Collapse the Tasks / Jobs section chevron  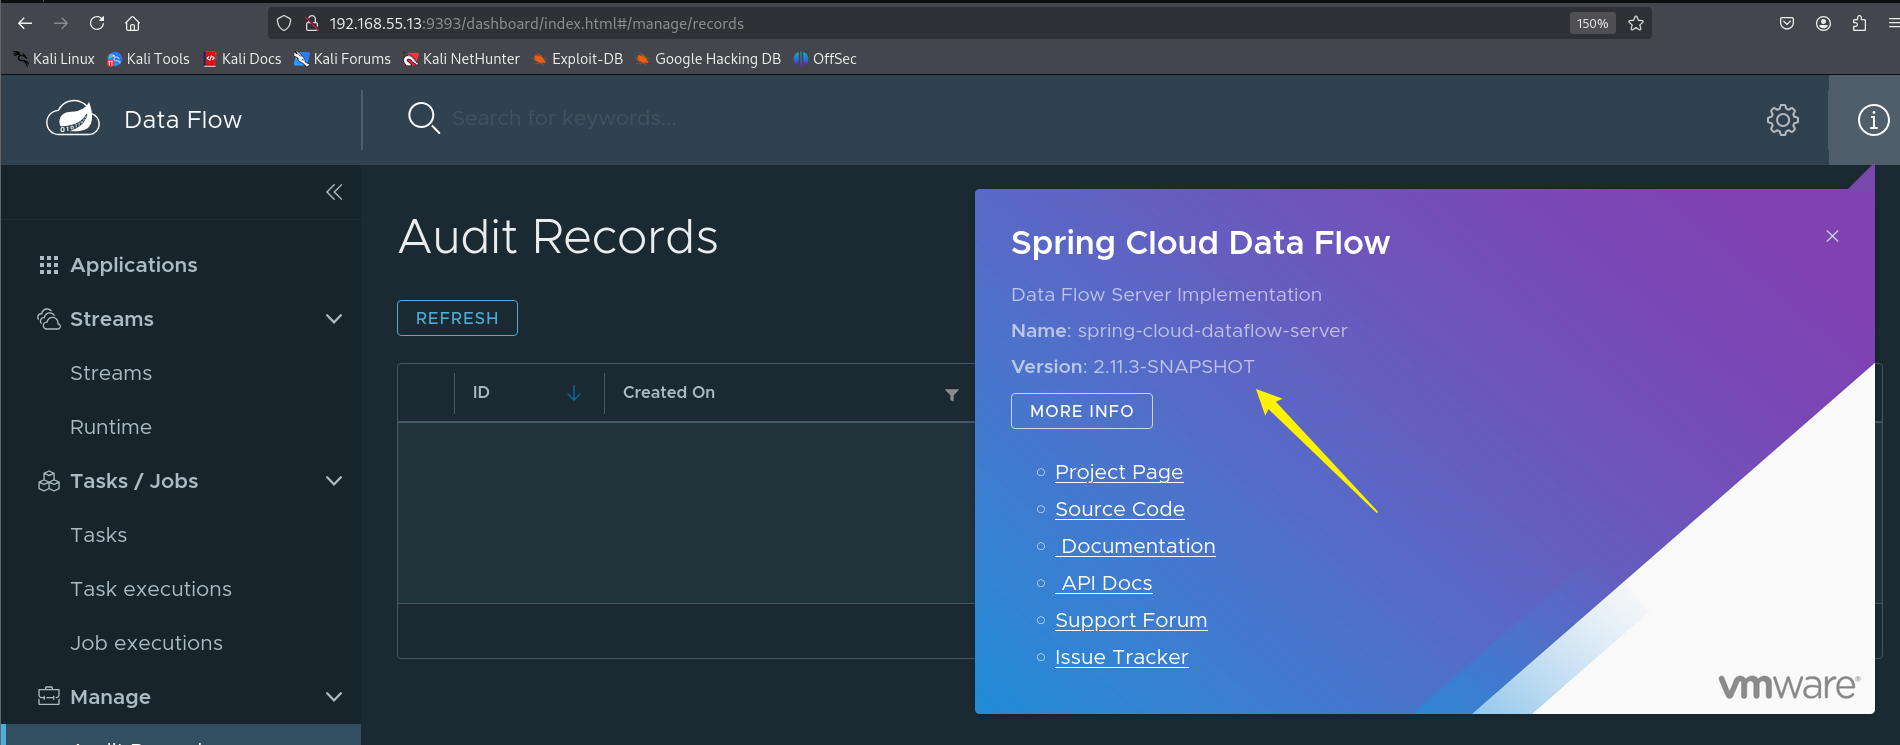click(334, 481)
